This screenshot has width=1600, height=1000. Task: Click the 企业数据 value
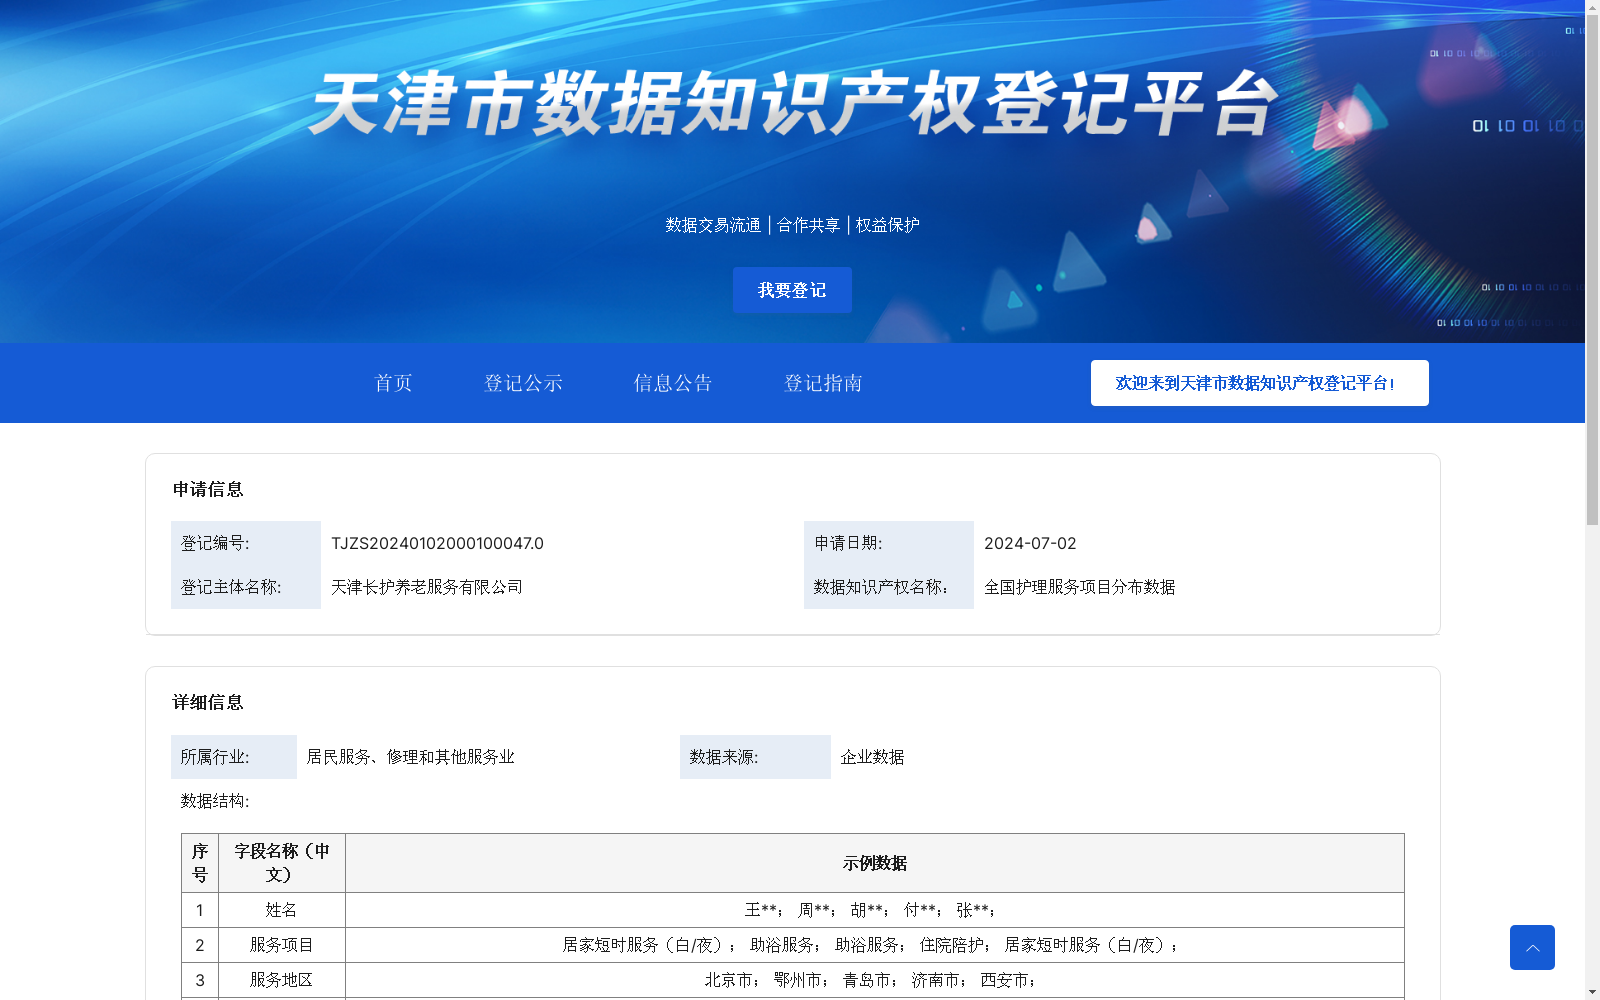coord(872,757)
